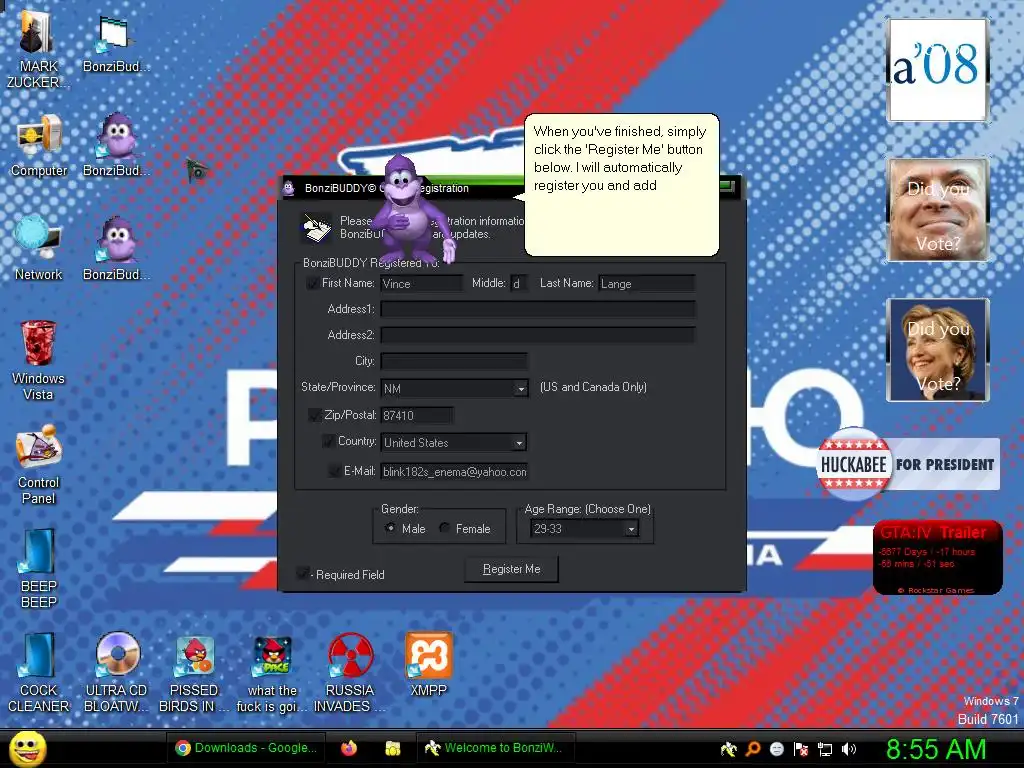
Task: Click the Hillary 'Did you Vote?' gadget
Action: pos(937,349)
